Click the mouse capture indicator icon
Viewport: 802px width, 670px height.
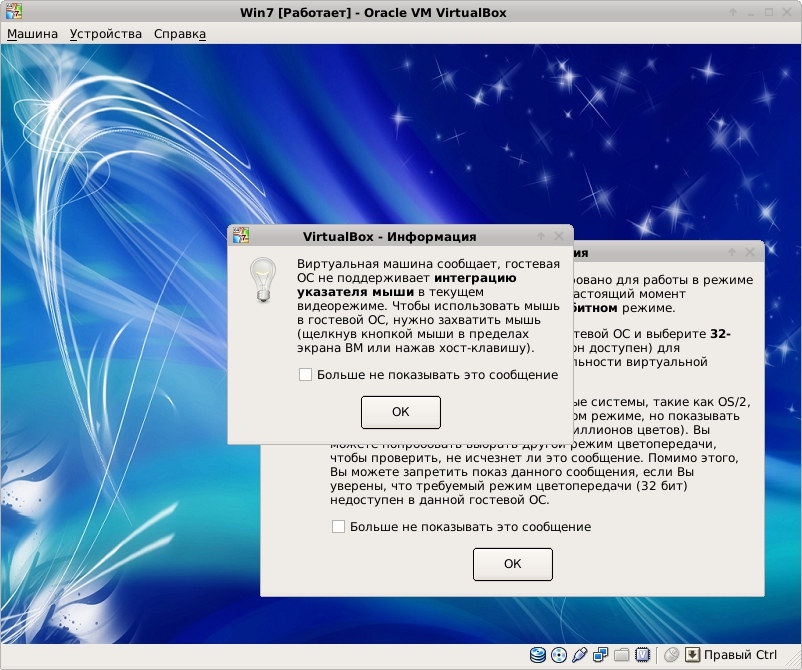tap(671, 655)
